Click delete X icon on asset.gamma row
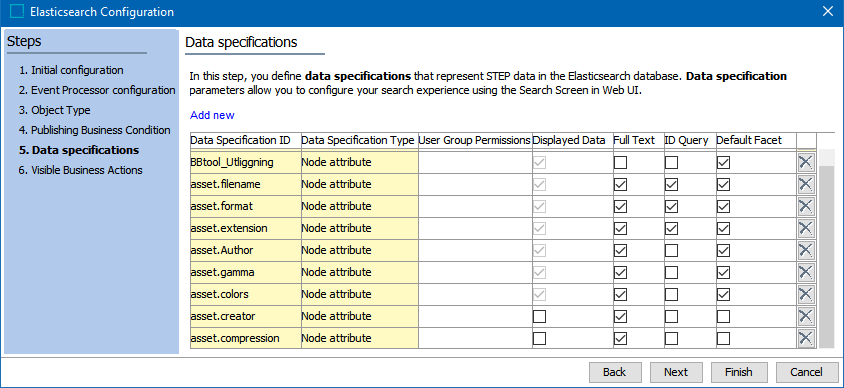844x388 pixels. coord(806,272)
